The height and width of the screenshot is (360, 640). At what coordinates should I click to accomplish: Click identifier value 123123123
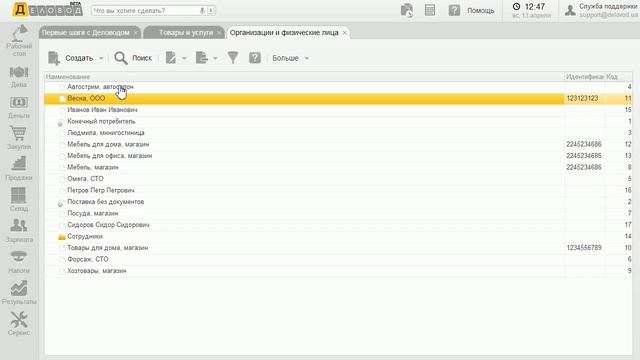[582, 98]
